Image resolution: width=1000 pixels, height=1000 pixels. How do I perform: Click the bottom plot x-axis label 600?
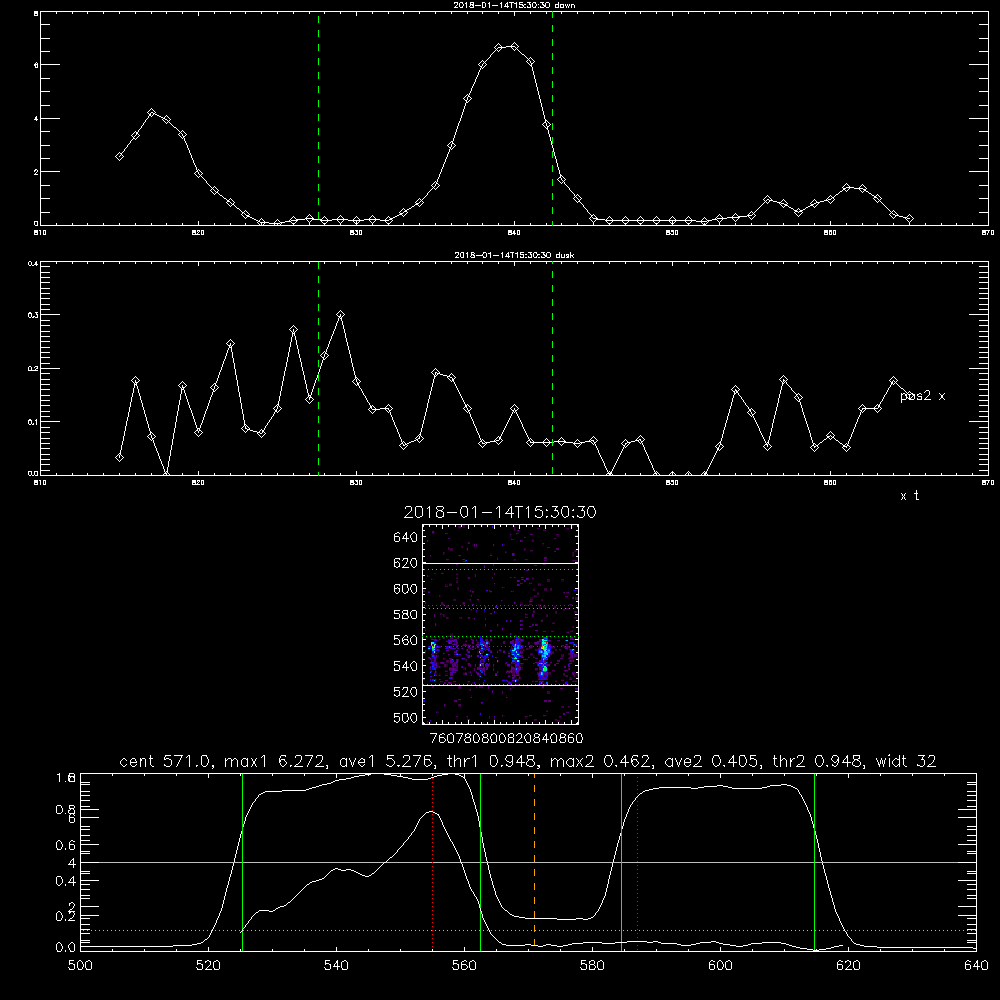coord(721,966)
